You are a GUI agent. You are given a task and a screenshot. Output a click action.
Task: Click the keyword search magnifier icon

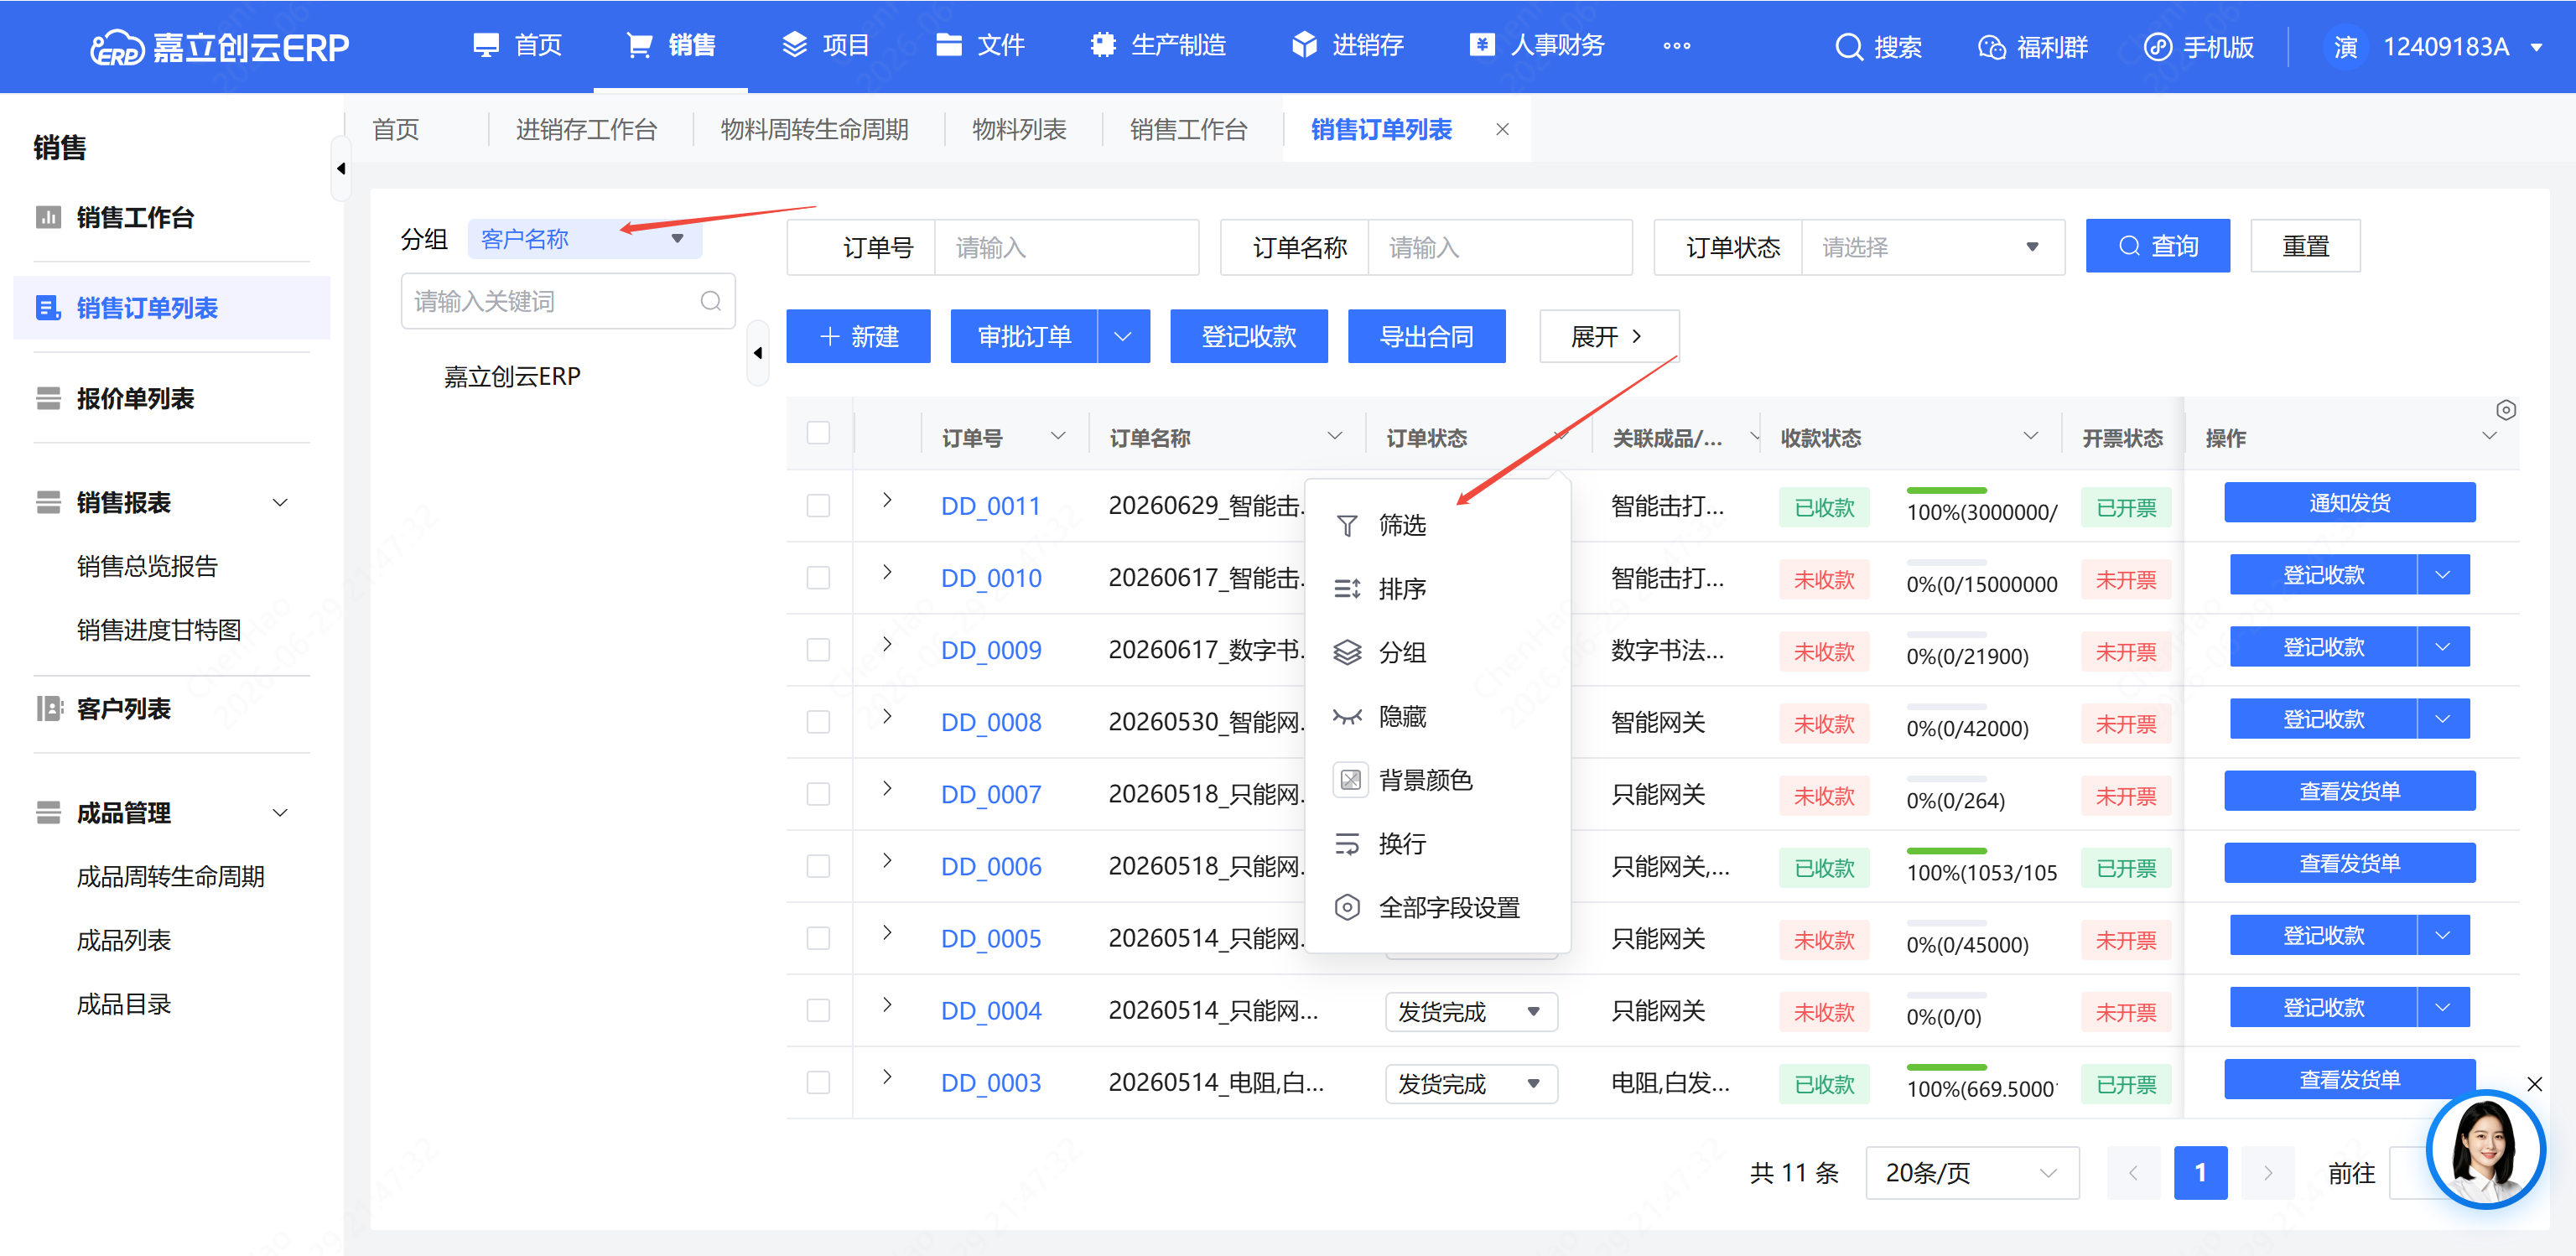click(710, 301)
